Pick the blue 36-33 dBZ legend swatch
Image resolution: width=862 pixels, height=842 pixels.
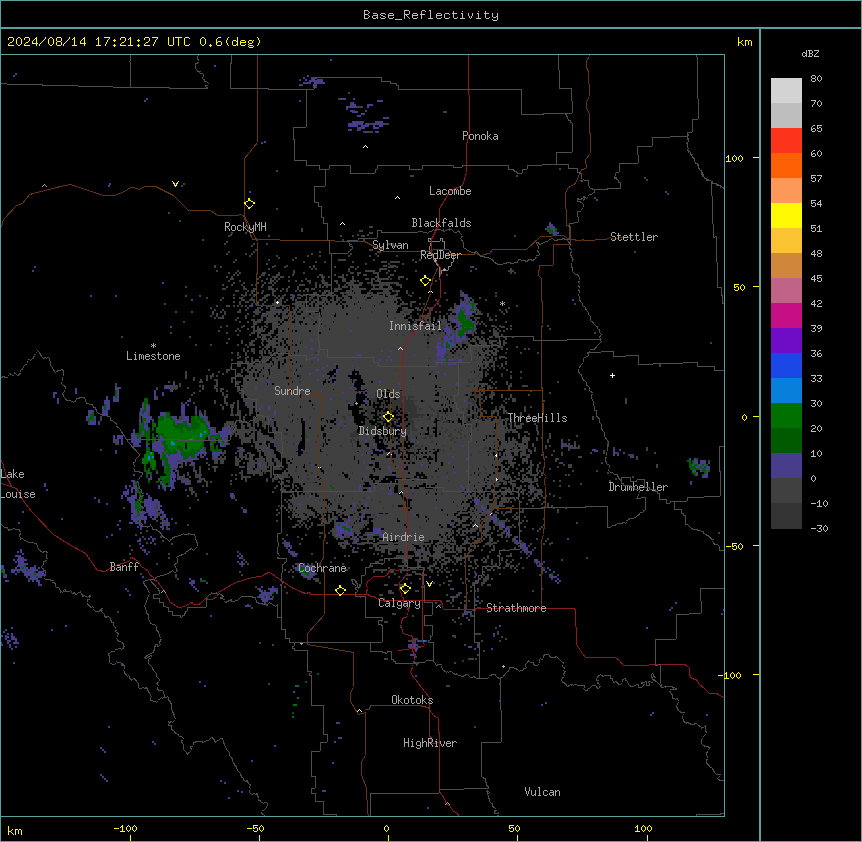coord(786,365)
